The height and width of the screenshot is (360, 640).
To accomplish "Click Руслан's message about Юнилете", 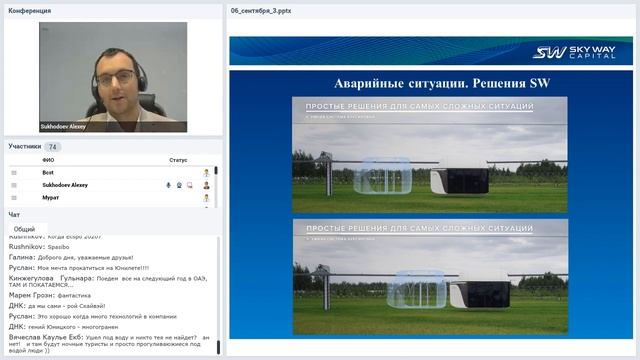I will [x=79, y=268].
